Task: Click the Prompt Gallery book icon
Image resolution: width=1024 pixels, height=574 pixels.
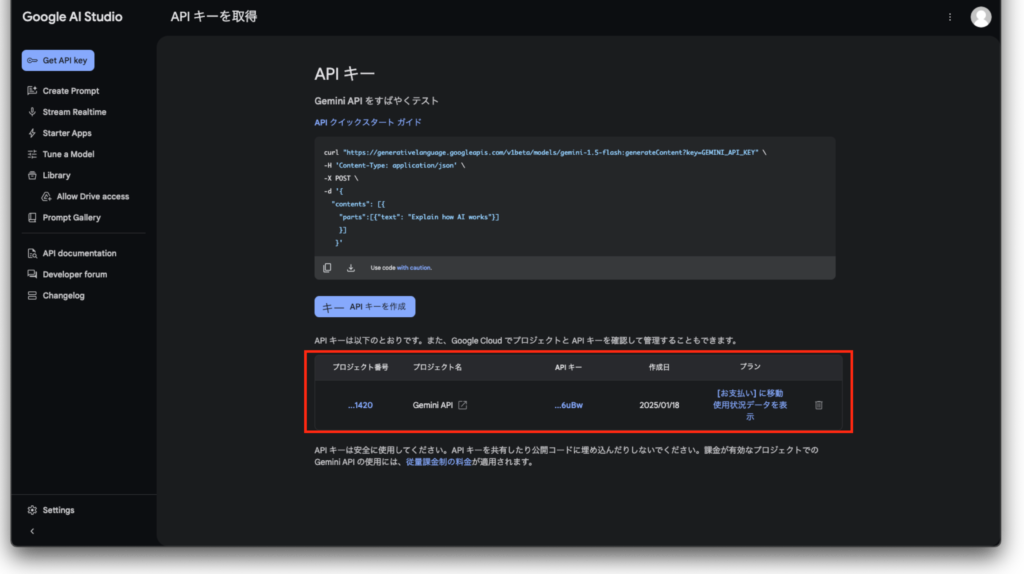Action: point(32,217)
